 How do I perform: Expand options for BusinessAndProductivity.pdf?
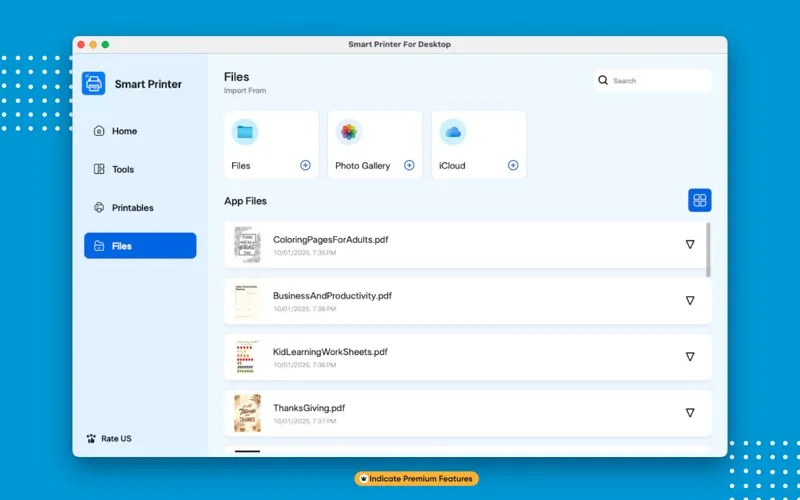(x=690, y=301)
